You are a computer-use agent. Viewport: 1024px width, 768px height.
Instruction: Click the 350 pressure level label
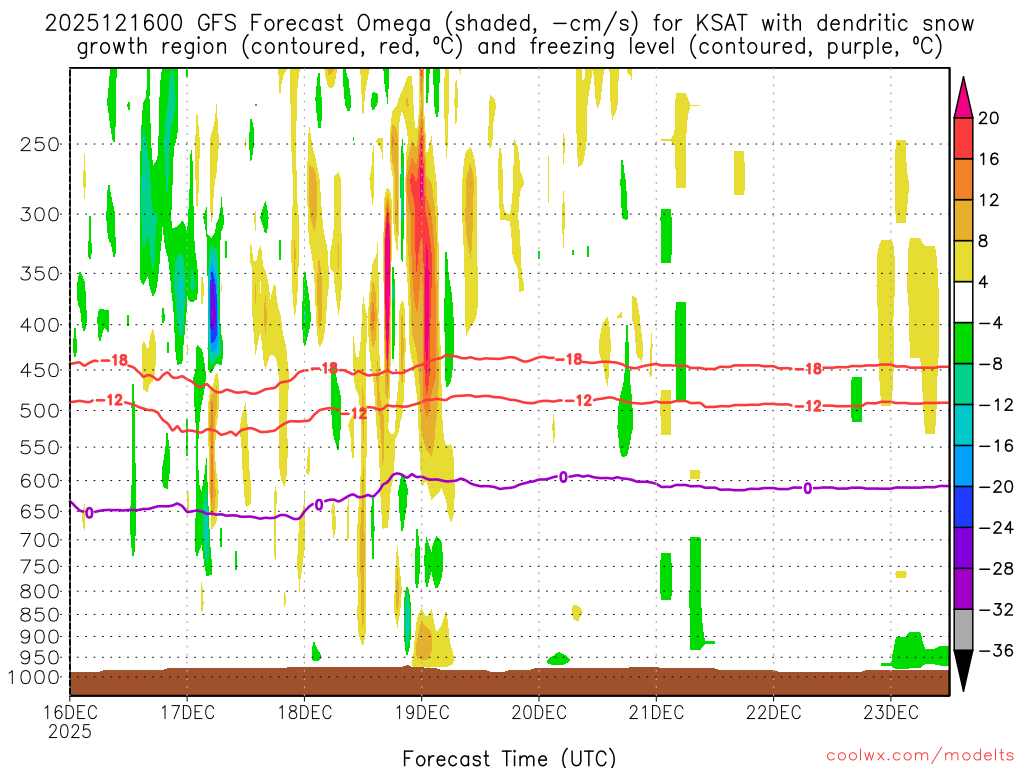[40, 274]
